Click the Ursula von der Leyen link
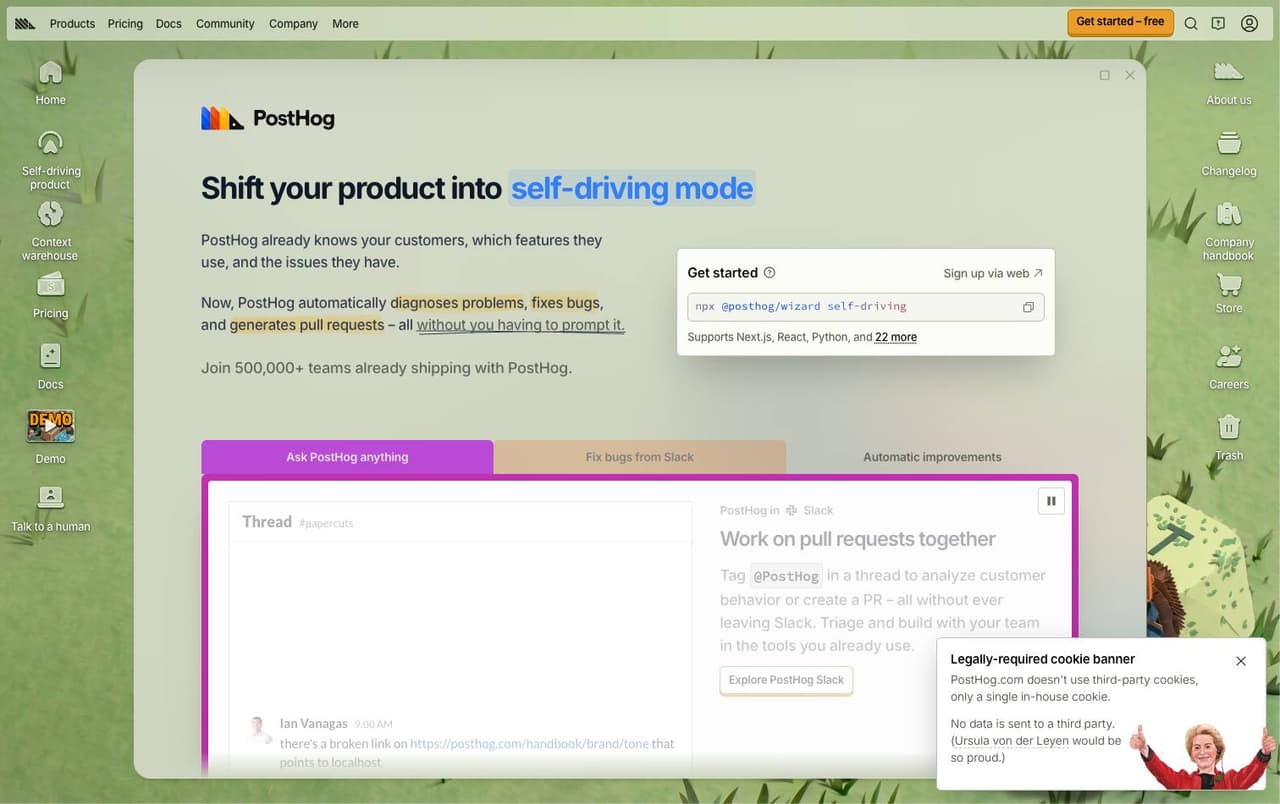Image resolution: width=1280 pixels, height=804 pixels. [x=1011, y=741]
